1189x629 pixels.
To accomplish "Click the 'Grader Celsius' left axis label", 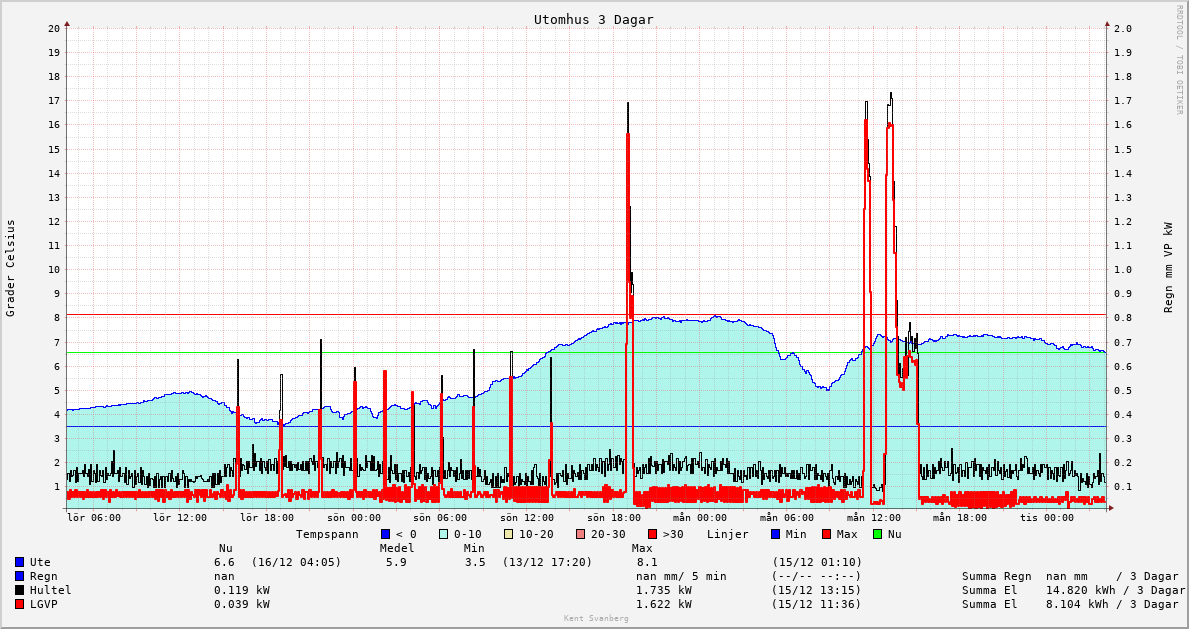I will click(x=11, y=268).
